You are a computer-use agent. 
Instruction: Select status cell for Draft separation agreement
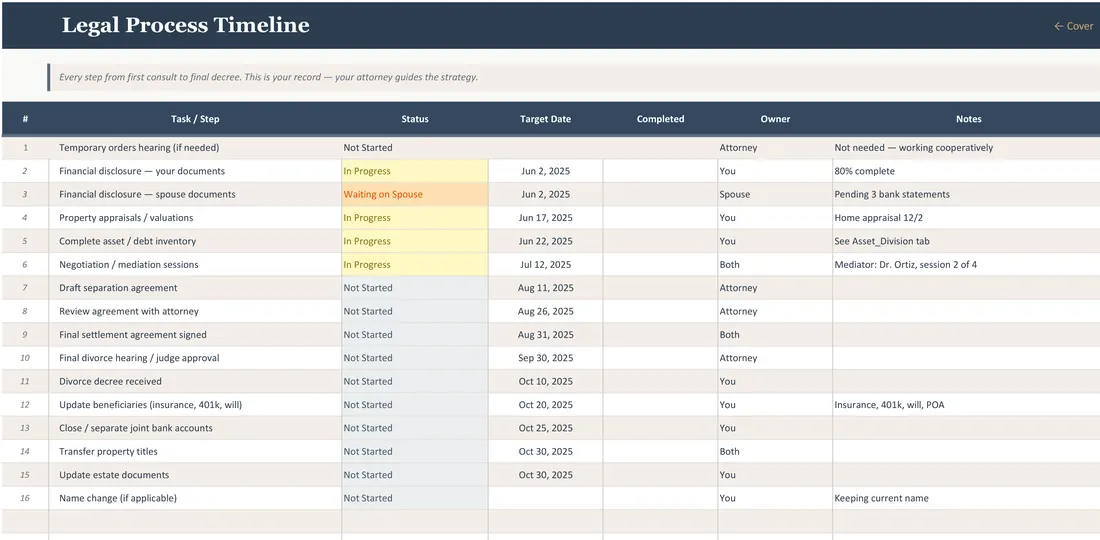[415, 288]
